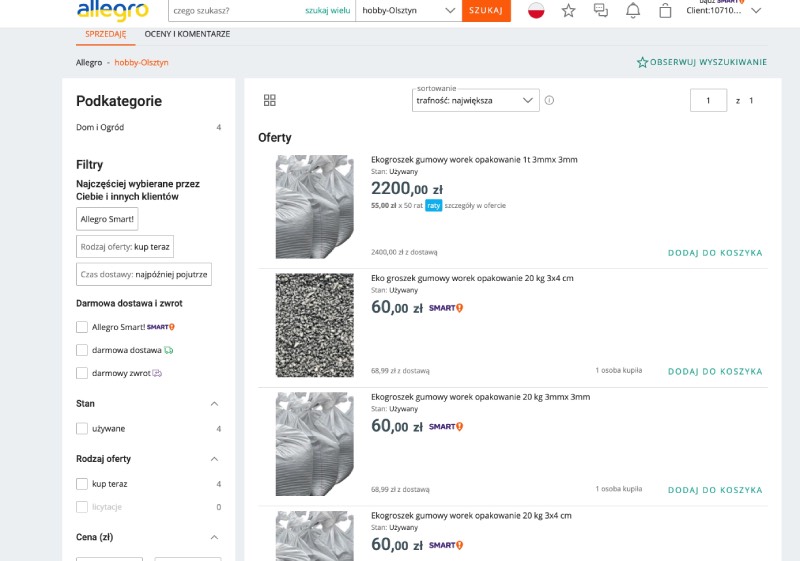
Task: Switch to the SPRZEDAJĘ tab
Action: tap(106, 34)
